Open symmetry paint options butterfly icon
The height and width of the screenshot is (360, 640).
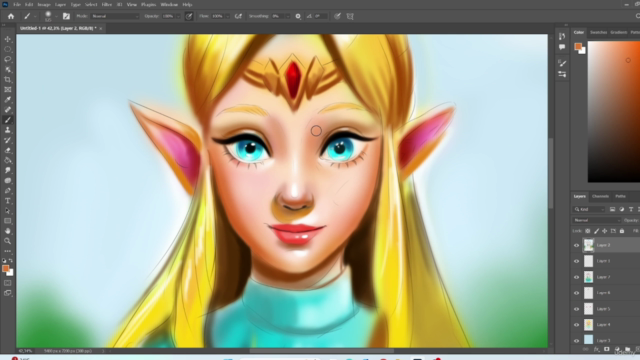click(350, 16)
